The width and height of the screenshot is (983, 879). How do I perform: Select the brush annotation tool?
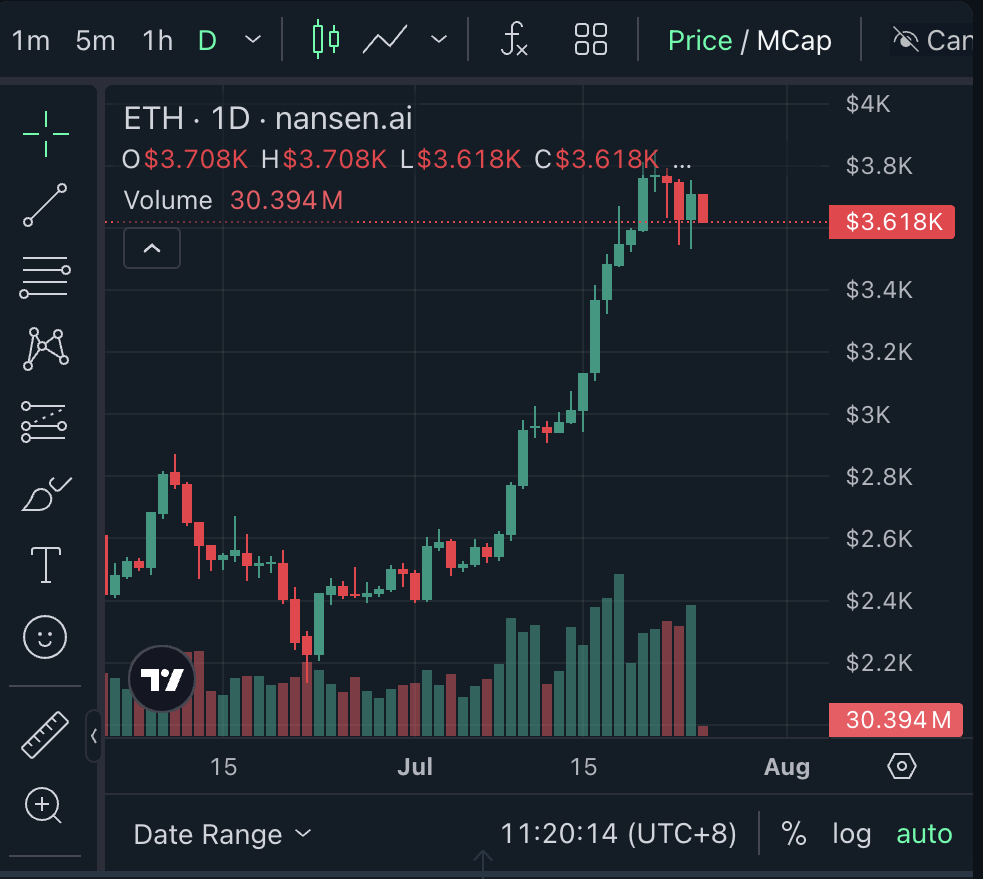pyautogui.click(x=44, y=492)
